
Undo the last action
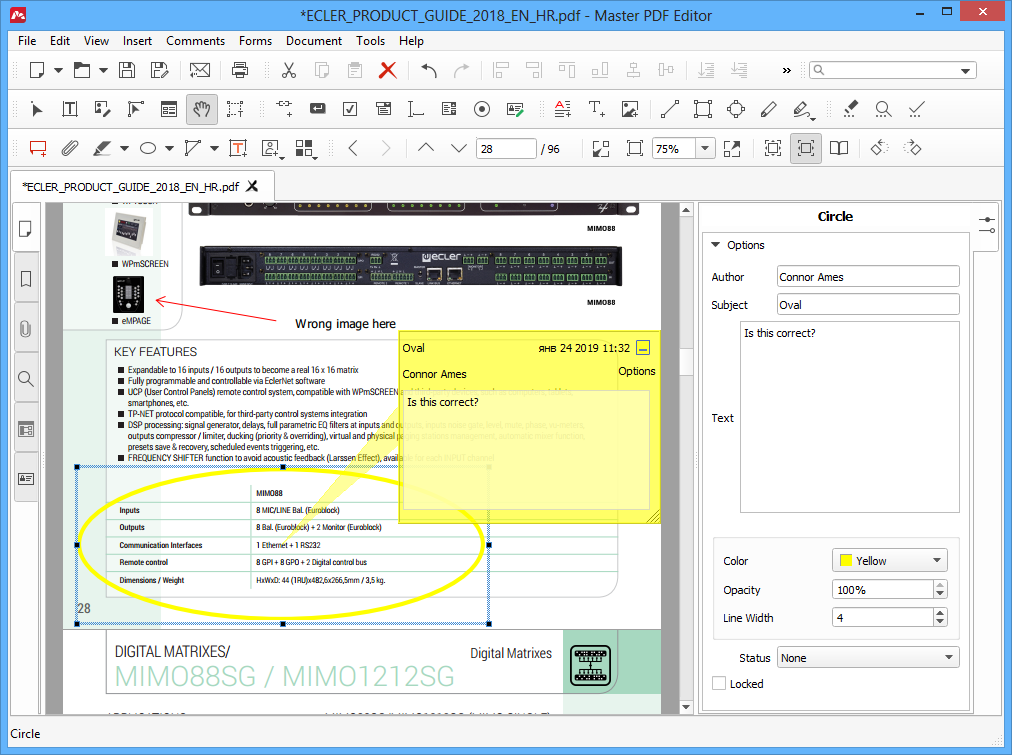pyautogui.click(x=429, y=70)
